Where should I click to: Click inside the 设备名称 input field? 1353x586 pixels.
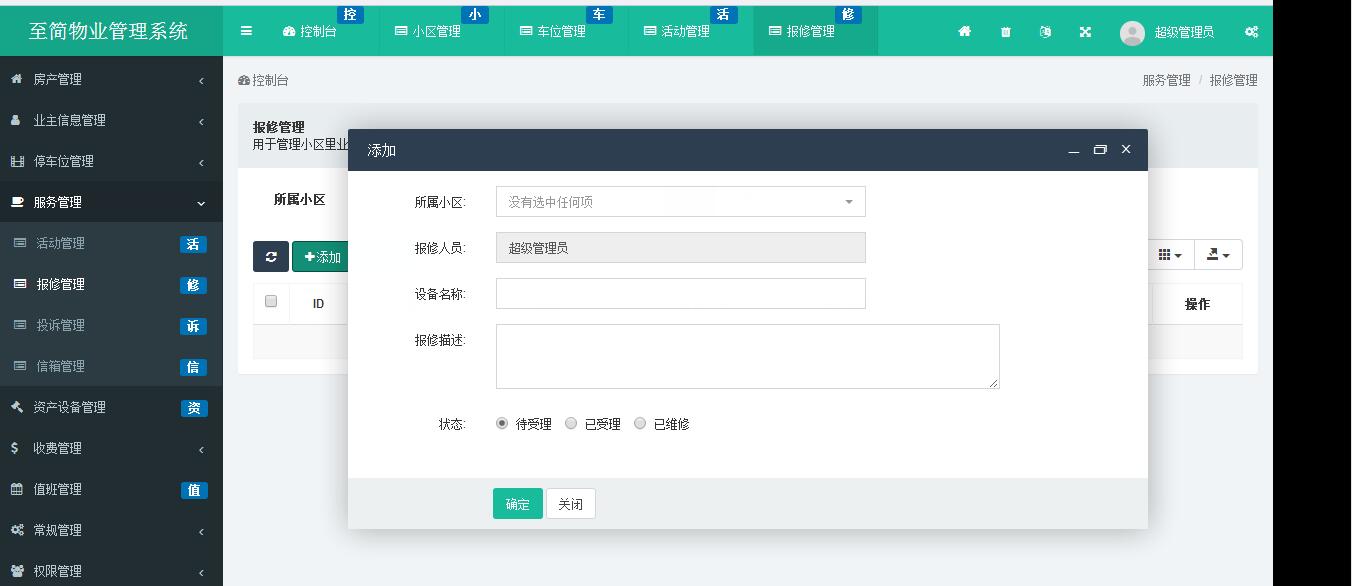click(680, 293)
